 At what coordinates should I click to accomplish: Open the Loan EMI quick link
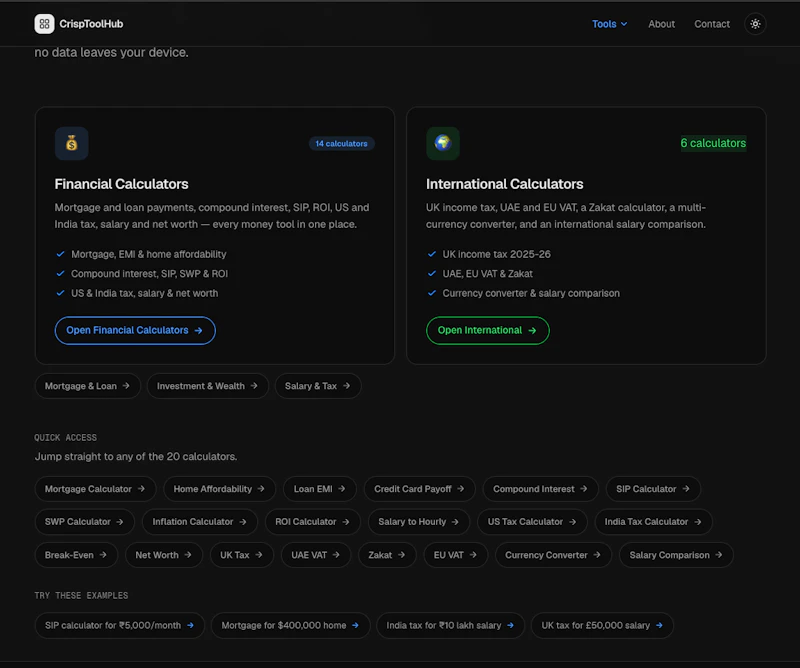(x=319, y=489)
